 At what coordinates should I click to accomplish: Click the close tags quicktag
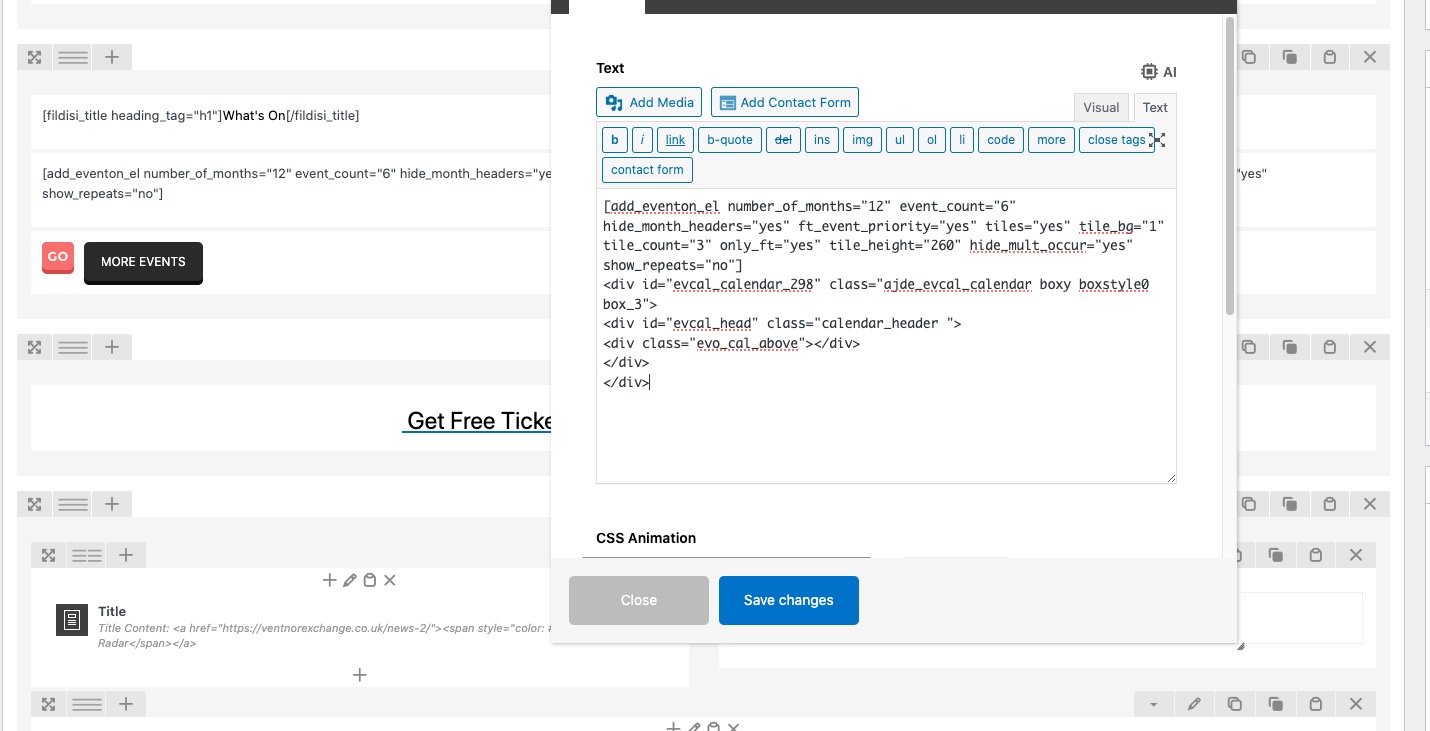(x=1116, y=140)
